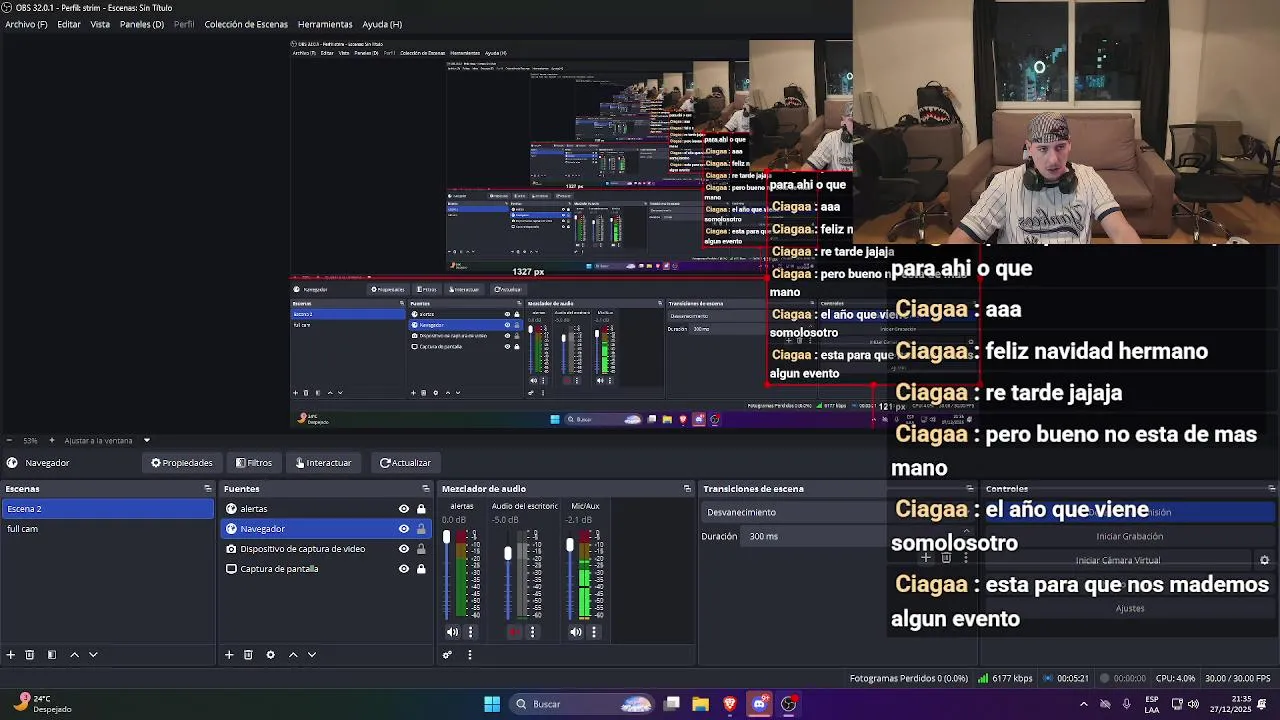This screenshot has width=1280, height=720.
Task: Open options dots for the alertas audio channel
Action: [x=470, y=632]
